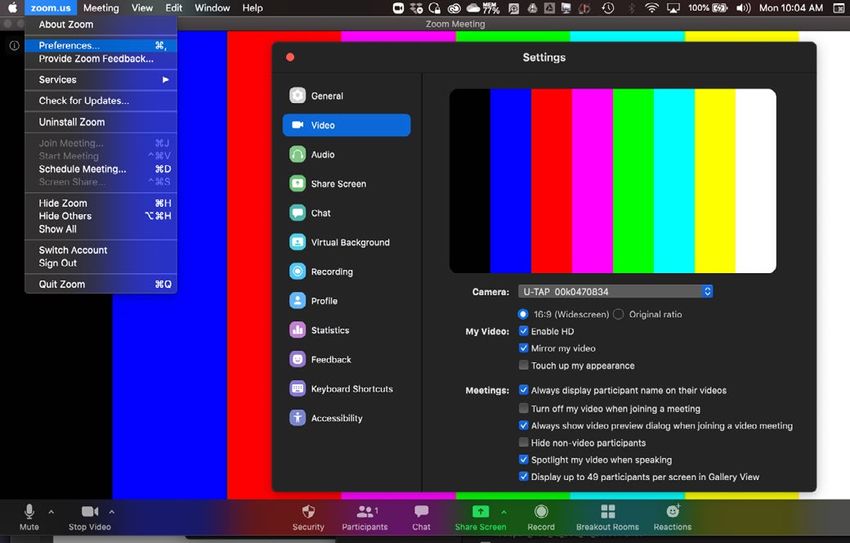Open Statistics settings in the sidebar
Image resolution: width=850 pixels, height=543 pixels.
coord(319,330)
